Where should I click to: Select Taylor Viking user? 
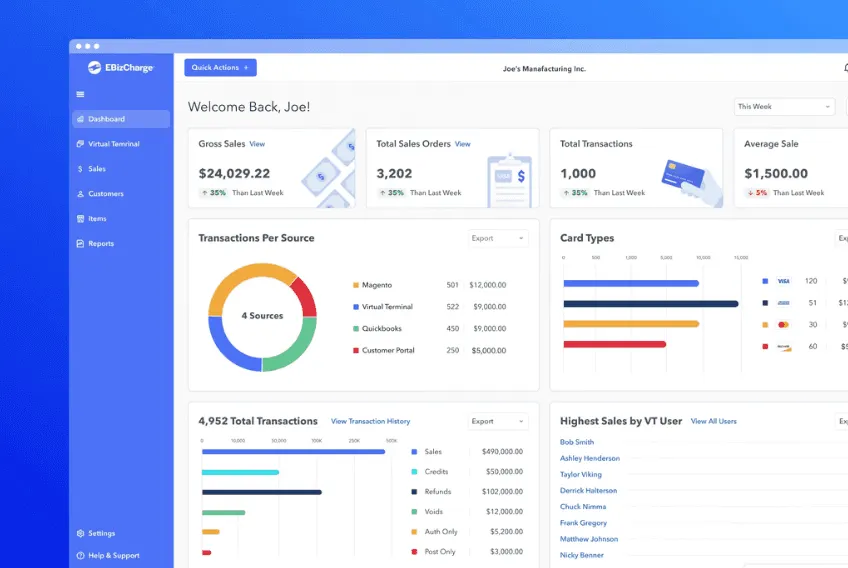point(581,475)
